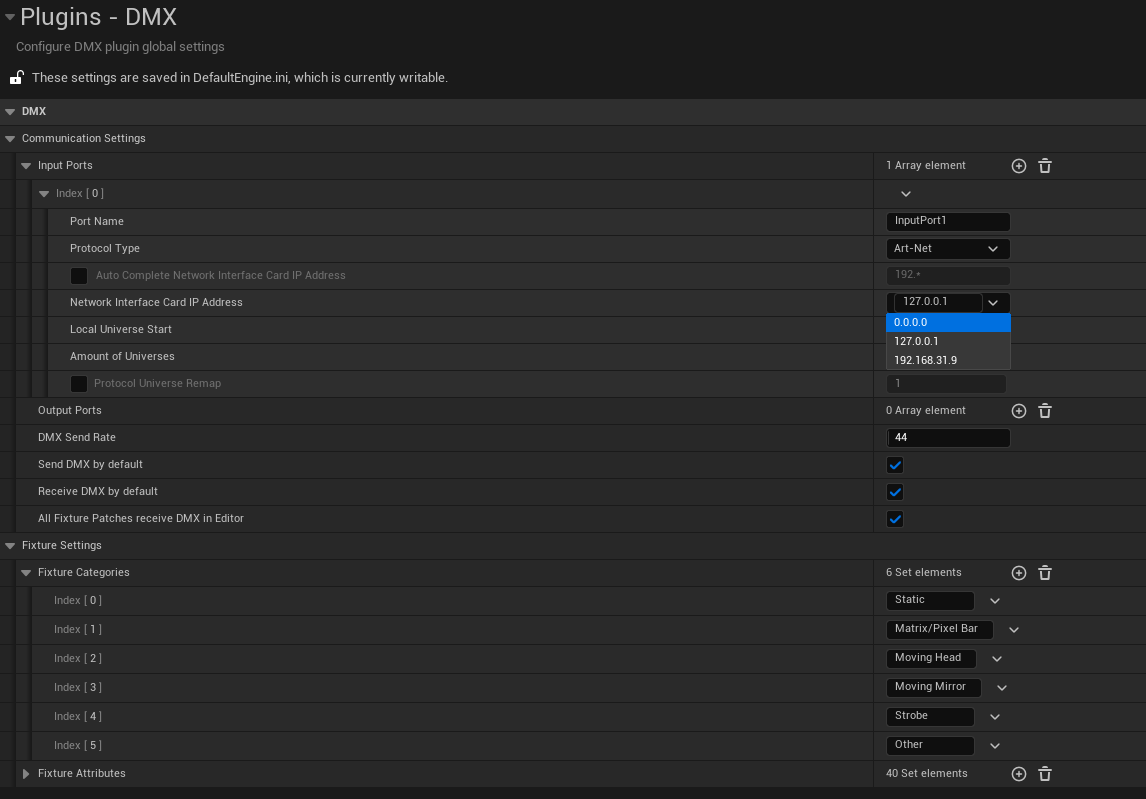
Task: Add an element to Input Ports array
Action: [x=1018, y=166]
